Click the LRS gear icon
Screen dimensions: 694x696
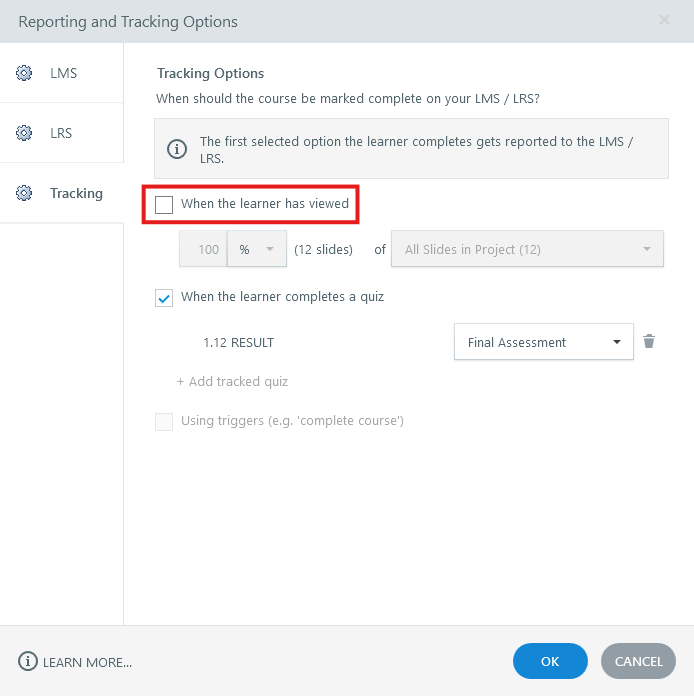(24, 133)
